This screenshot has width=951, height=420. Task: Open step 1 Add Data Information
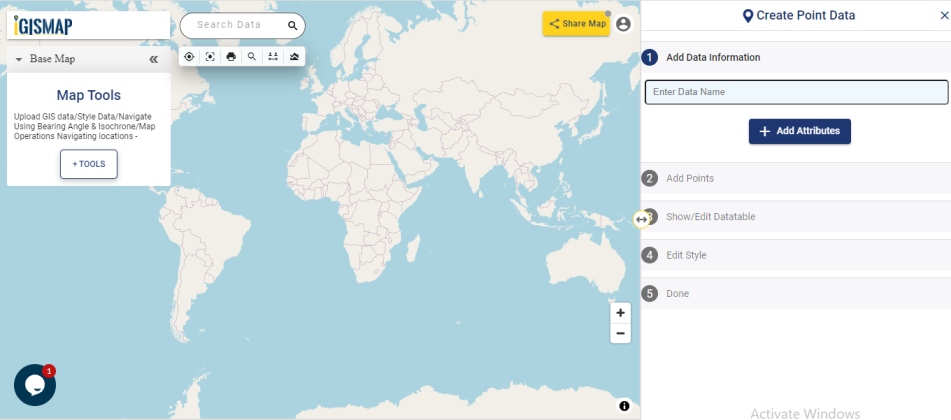796,58
